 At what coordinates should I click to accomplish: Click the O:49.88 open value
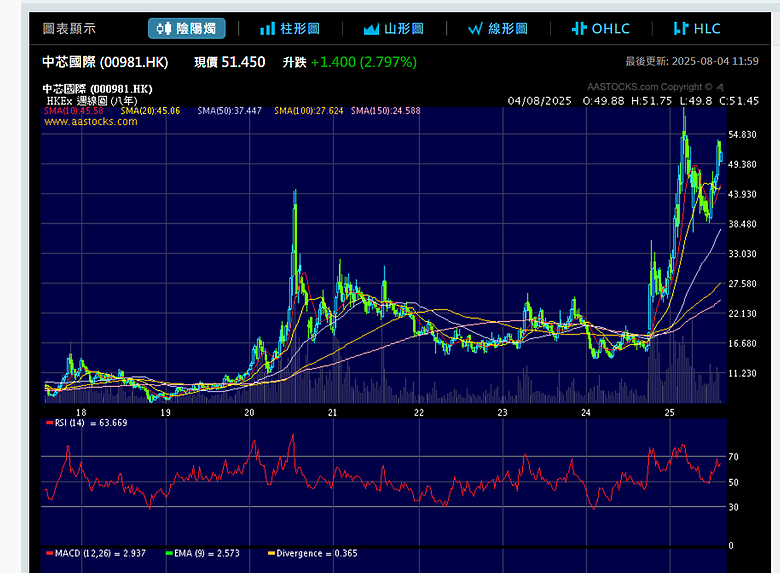tap(603, 101)
